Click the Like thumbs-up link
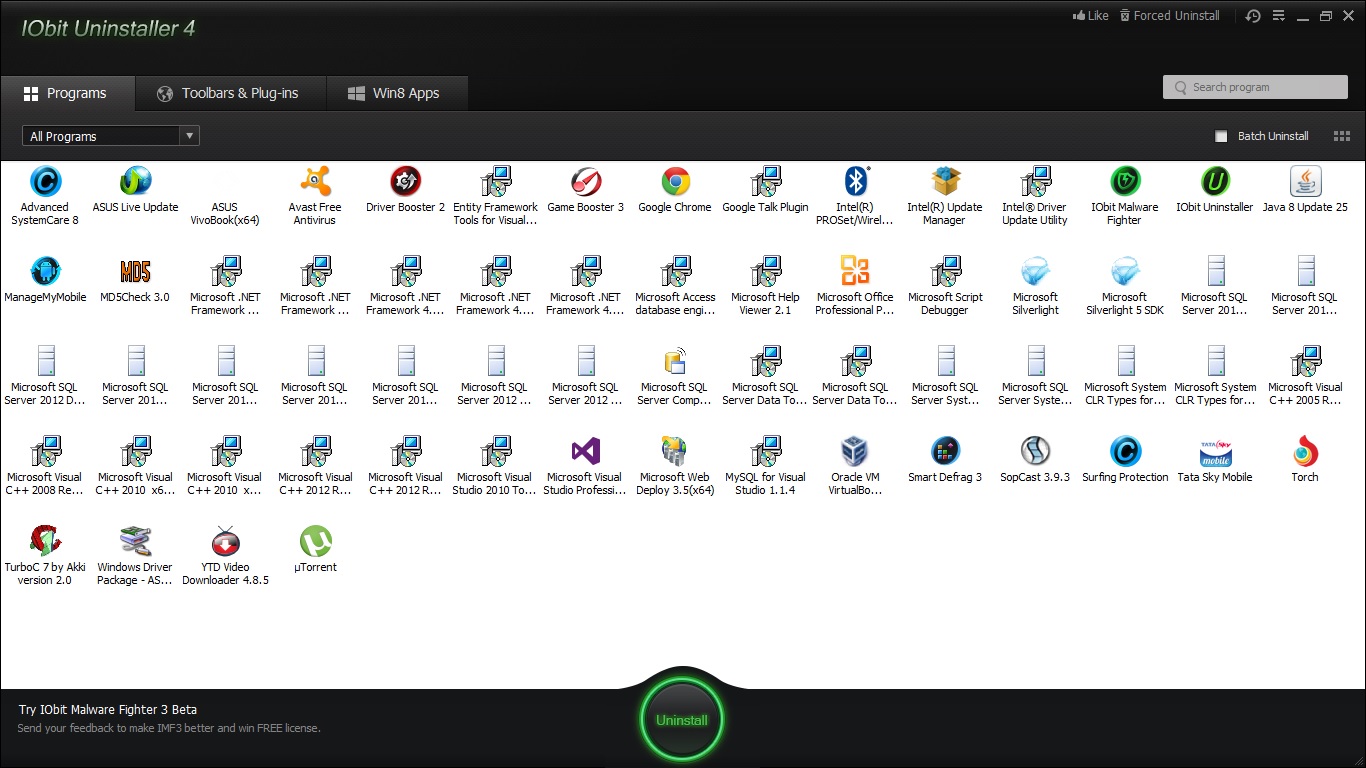Screen dimensions: 1366x768 [1090, 16]
